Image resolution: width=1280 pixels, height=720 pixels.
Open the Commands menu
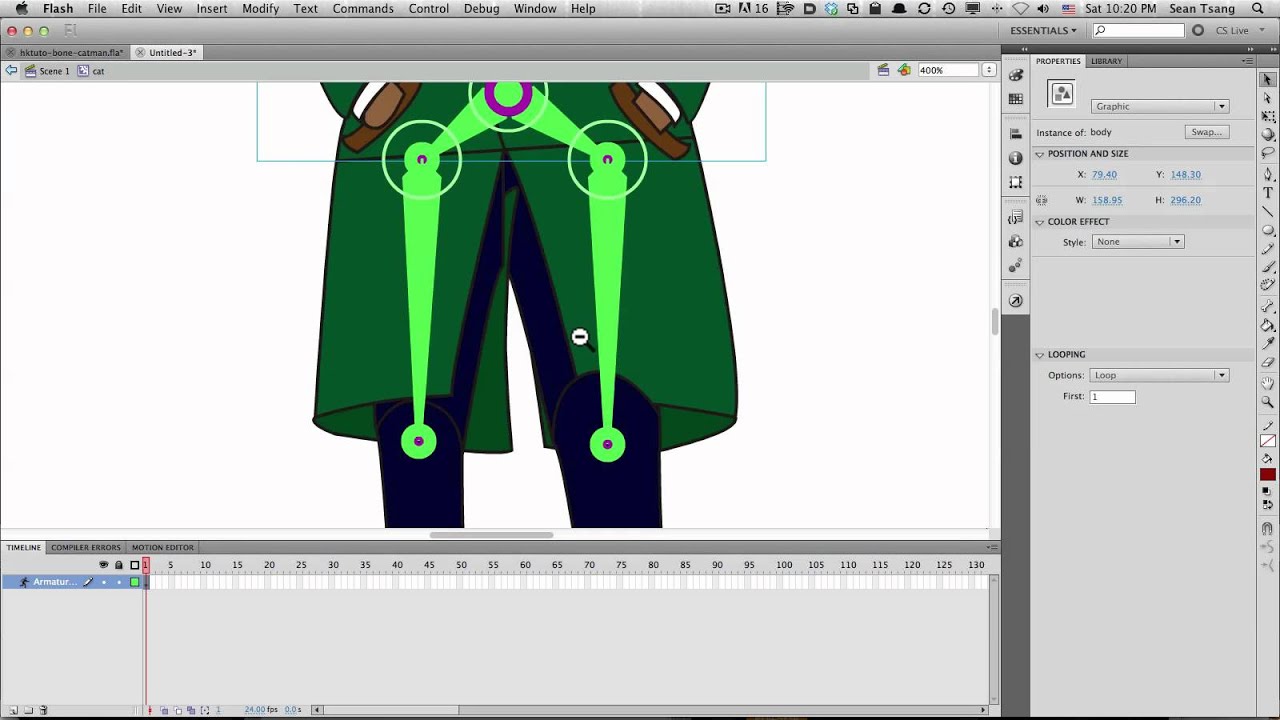(363, 8)
